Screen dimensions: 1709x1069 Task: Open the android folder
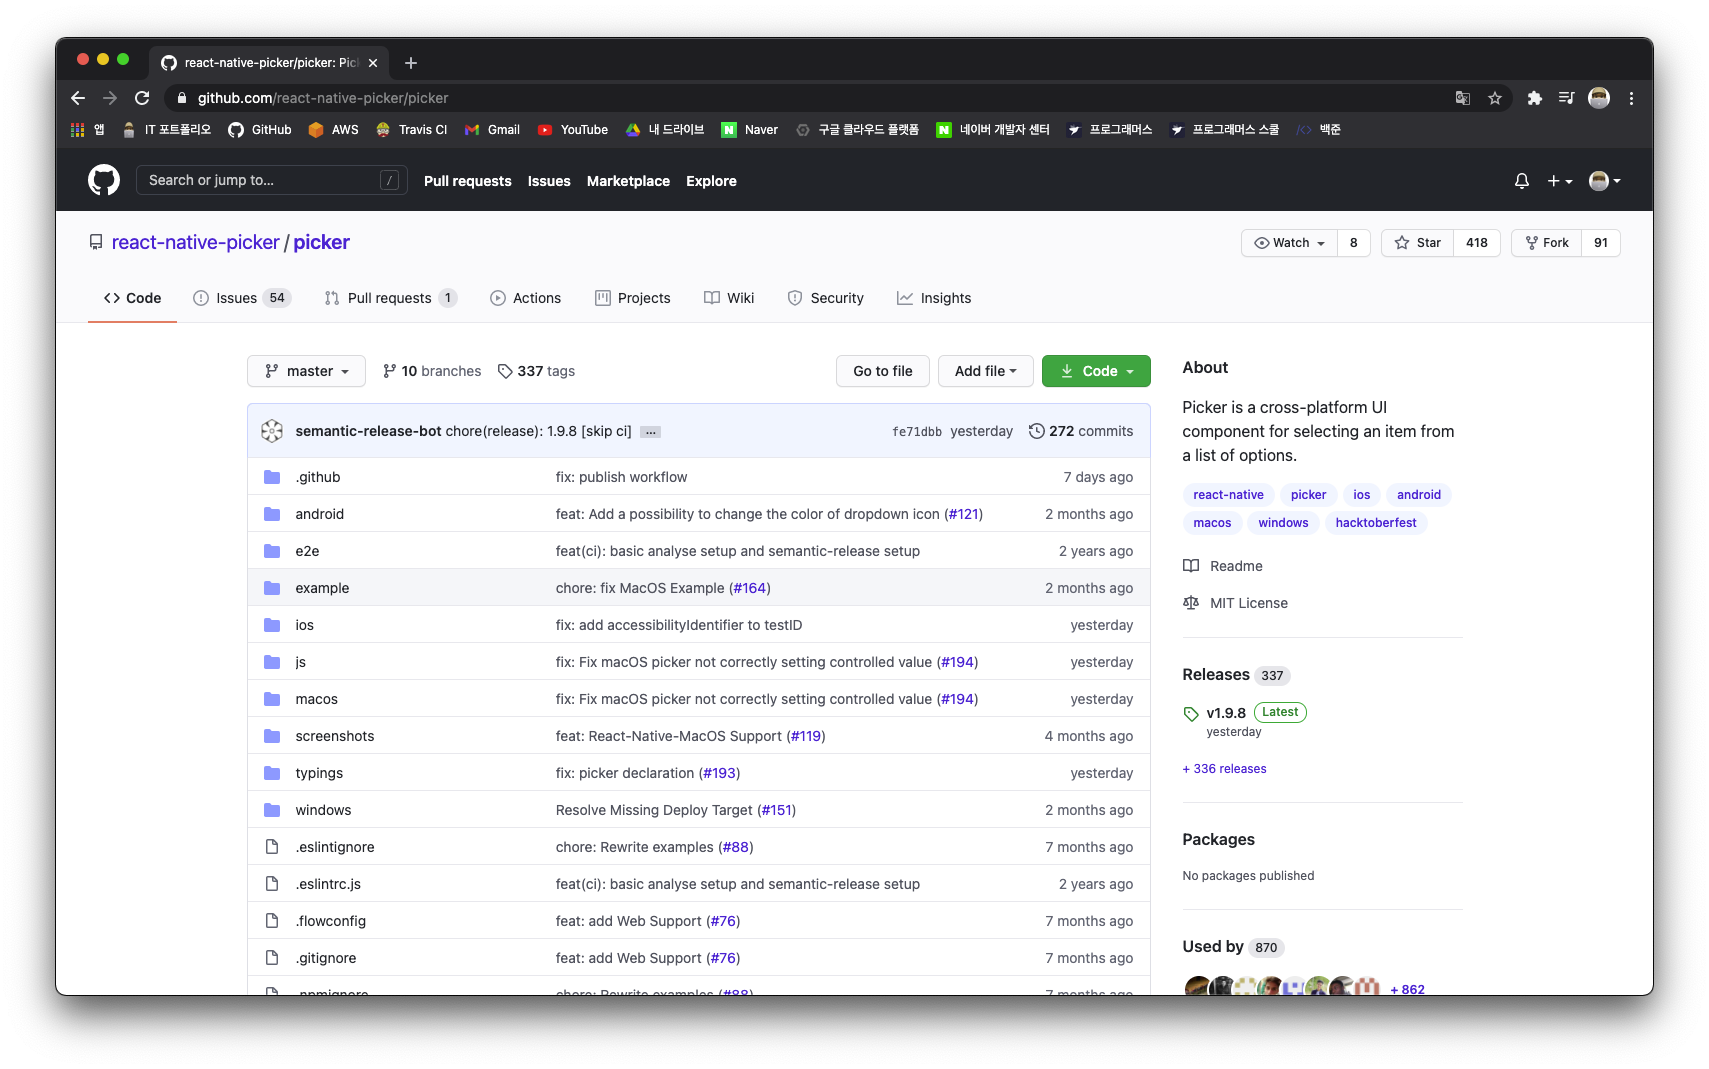coord(320,514)
